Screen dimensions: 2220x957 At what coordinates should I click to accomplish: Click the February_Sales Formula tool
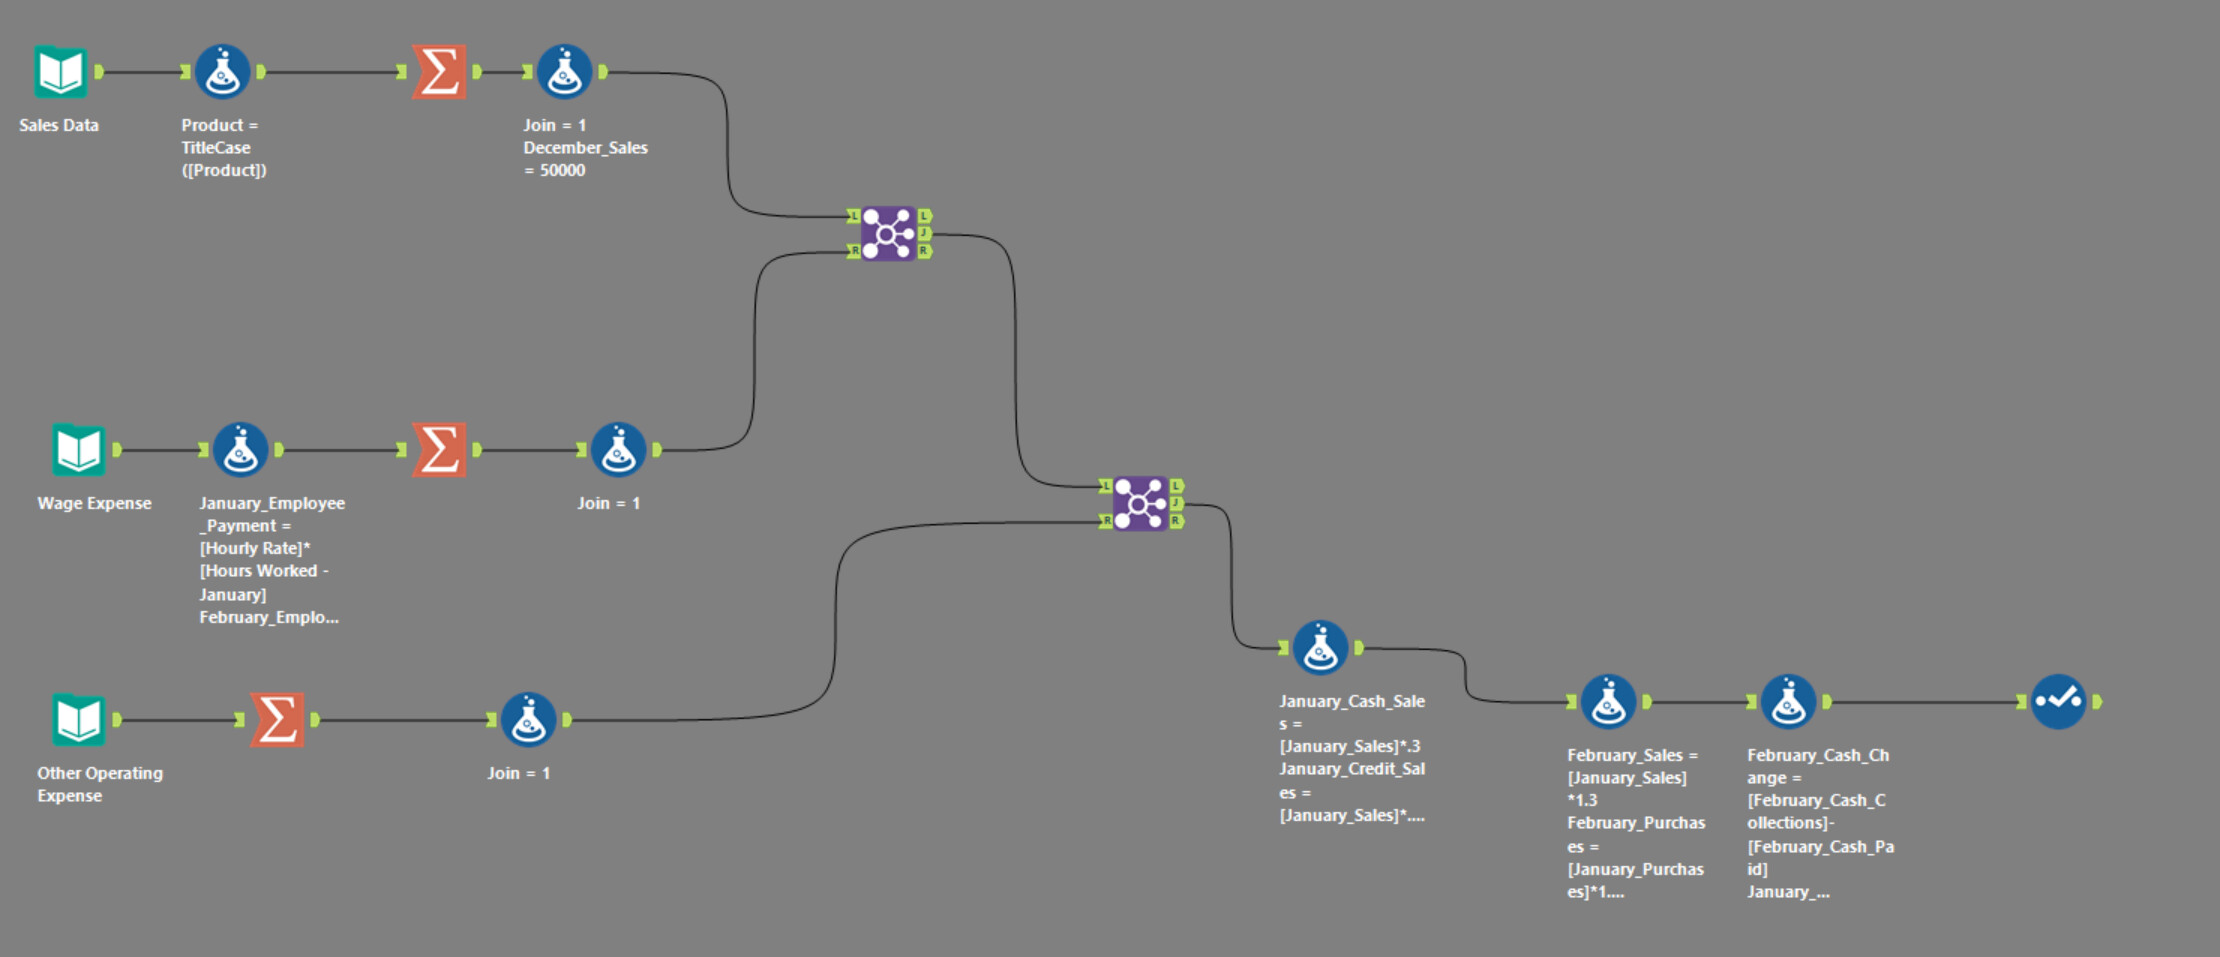point(1608,702)
